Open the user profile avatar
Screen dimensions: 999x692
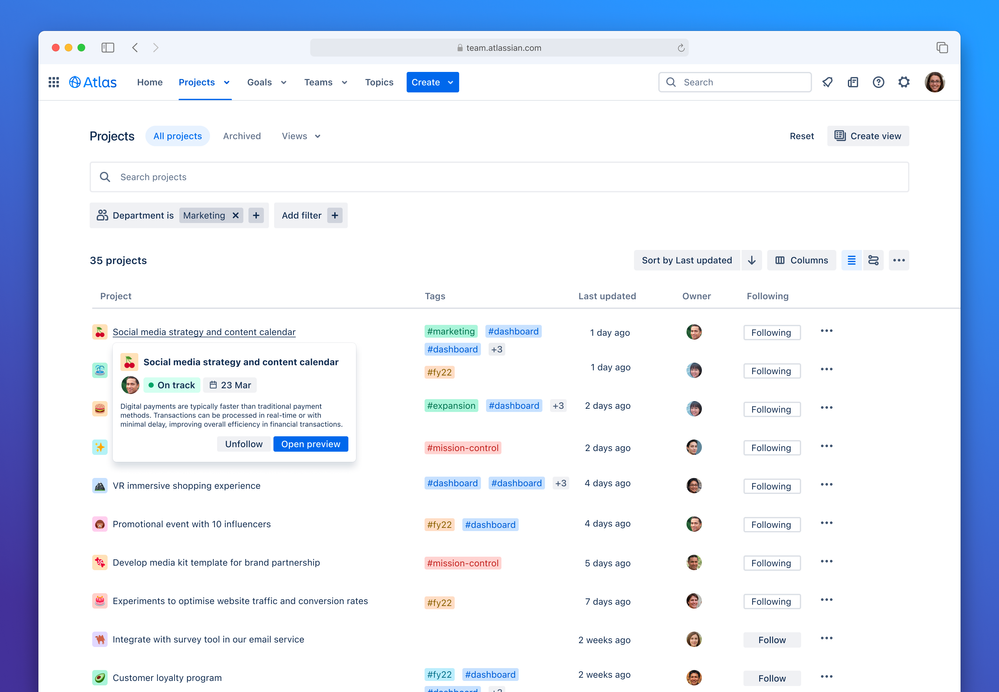[x=934, y=82]
